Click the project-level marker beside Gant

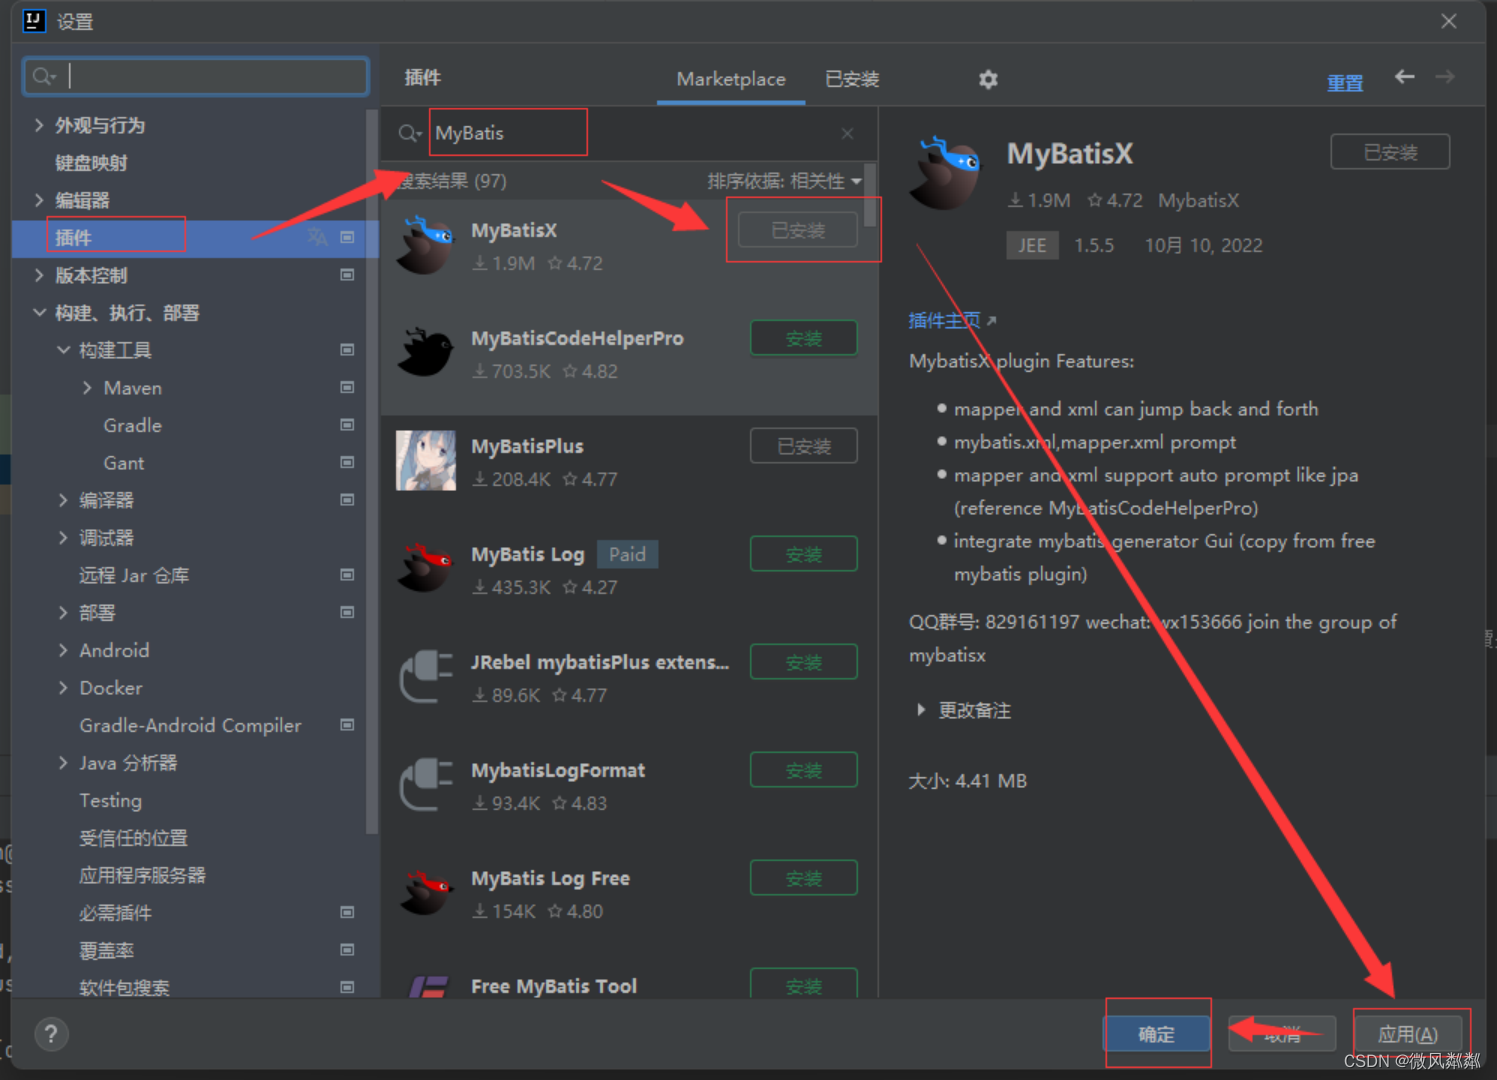click(347, 462)
